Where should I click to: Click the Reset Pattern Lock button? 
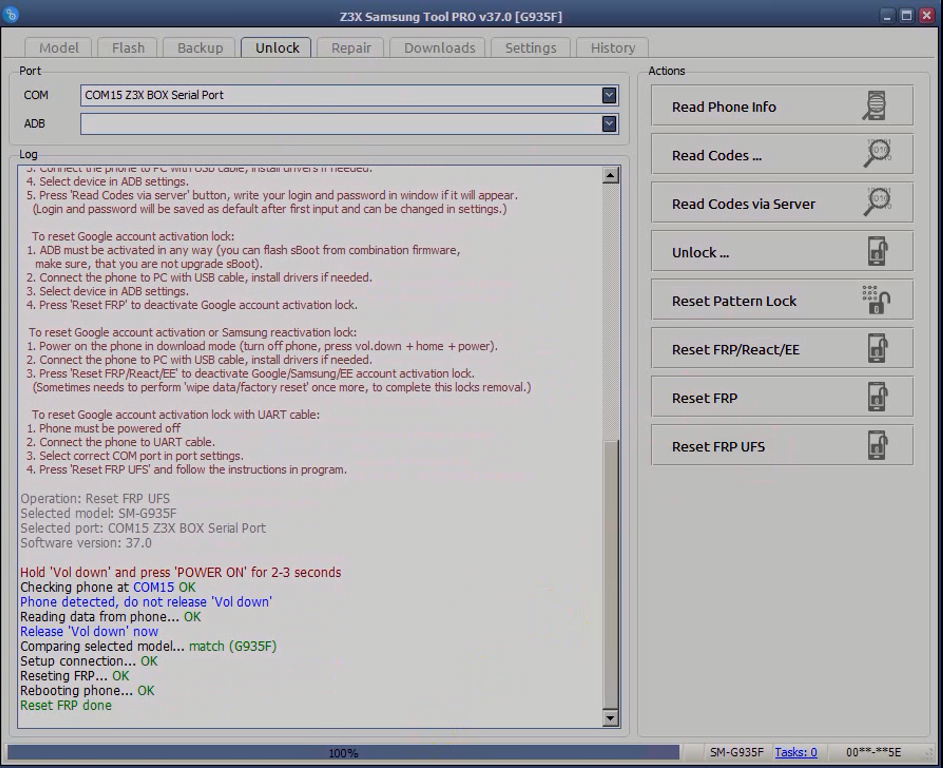pos(782,300)
